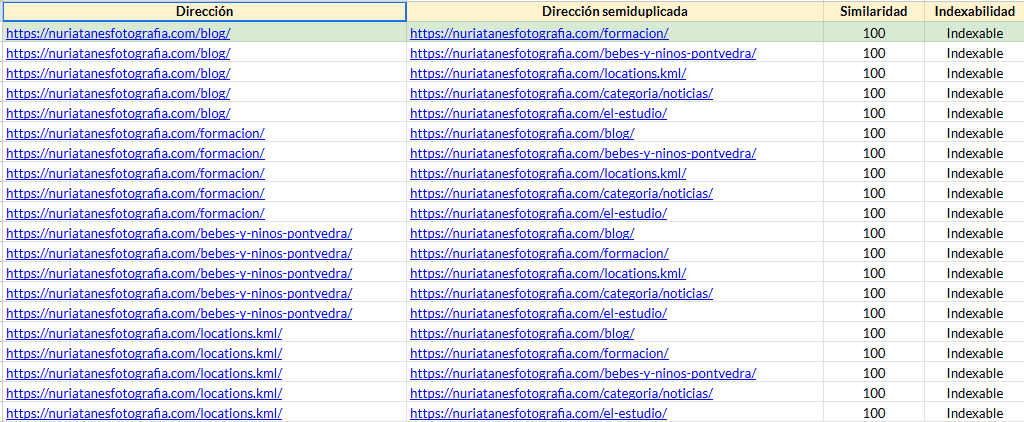
Task: Select the Indexable cell in the last row
Action: tap(974, 413)
